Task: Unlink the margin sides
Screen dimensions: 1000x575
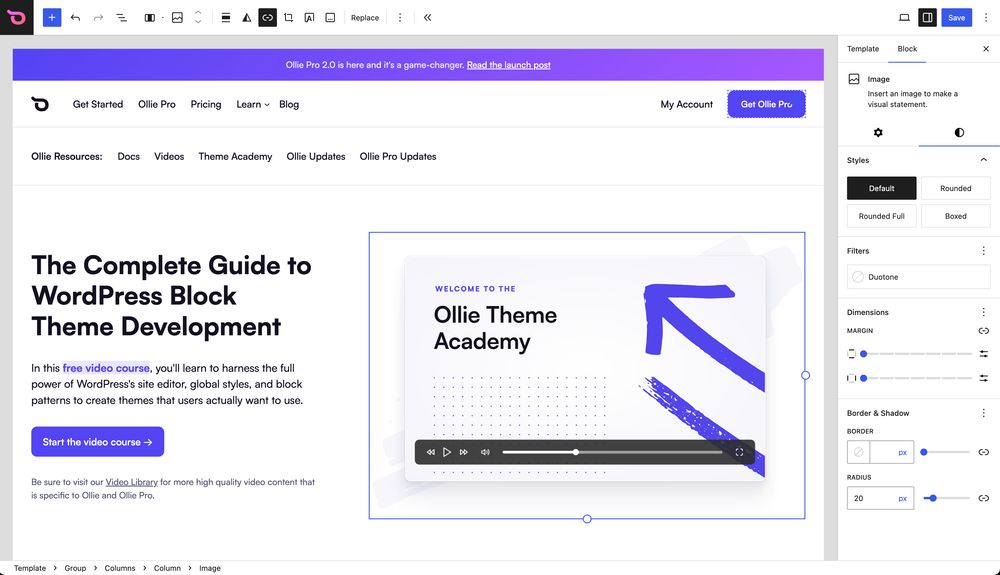Action: point(983,331)
